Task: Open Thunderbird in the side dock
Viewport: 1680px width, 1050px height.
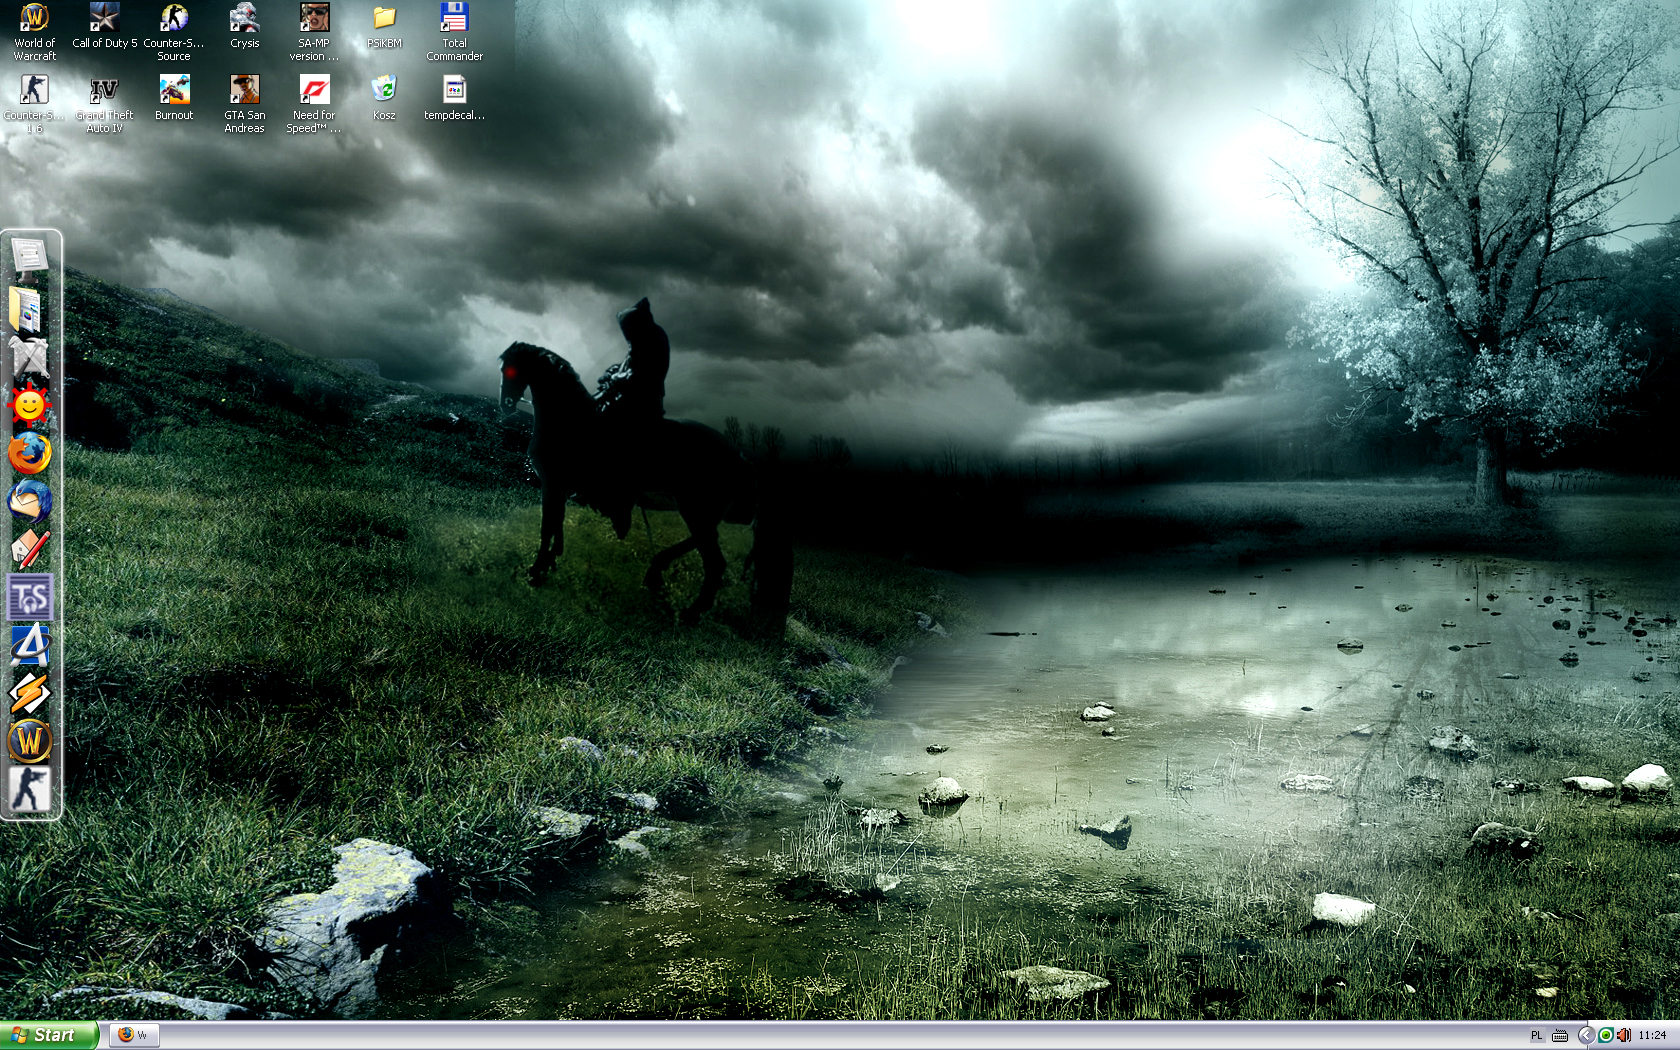Action: (30, 500)
